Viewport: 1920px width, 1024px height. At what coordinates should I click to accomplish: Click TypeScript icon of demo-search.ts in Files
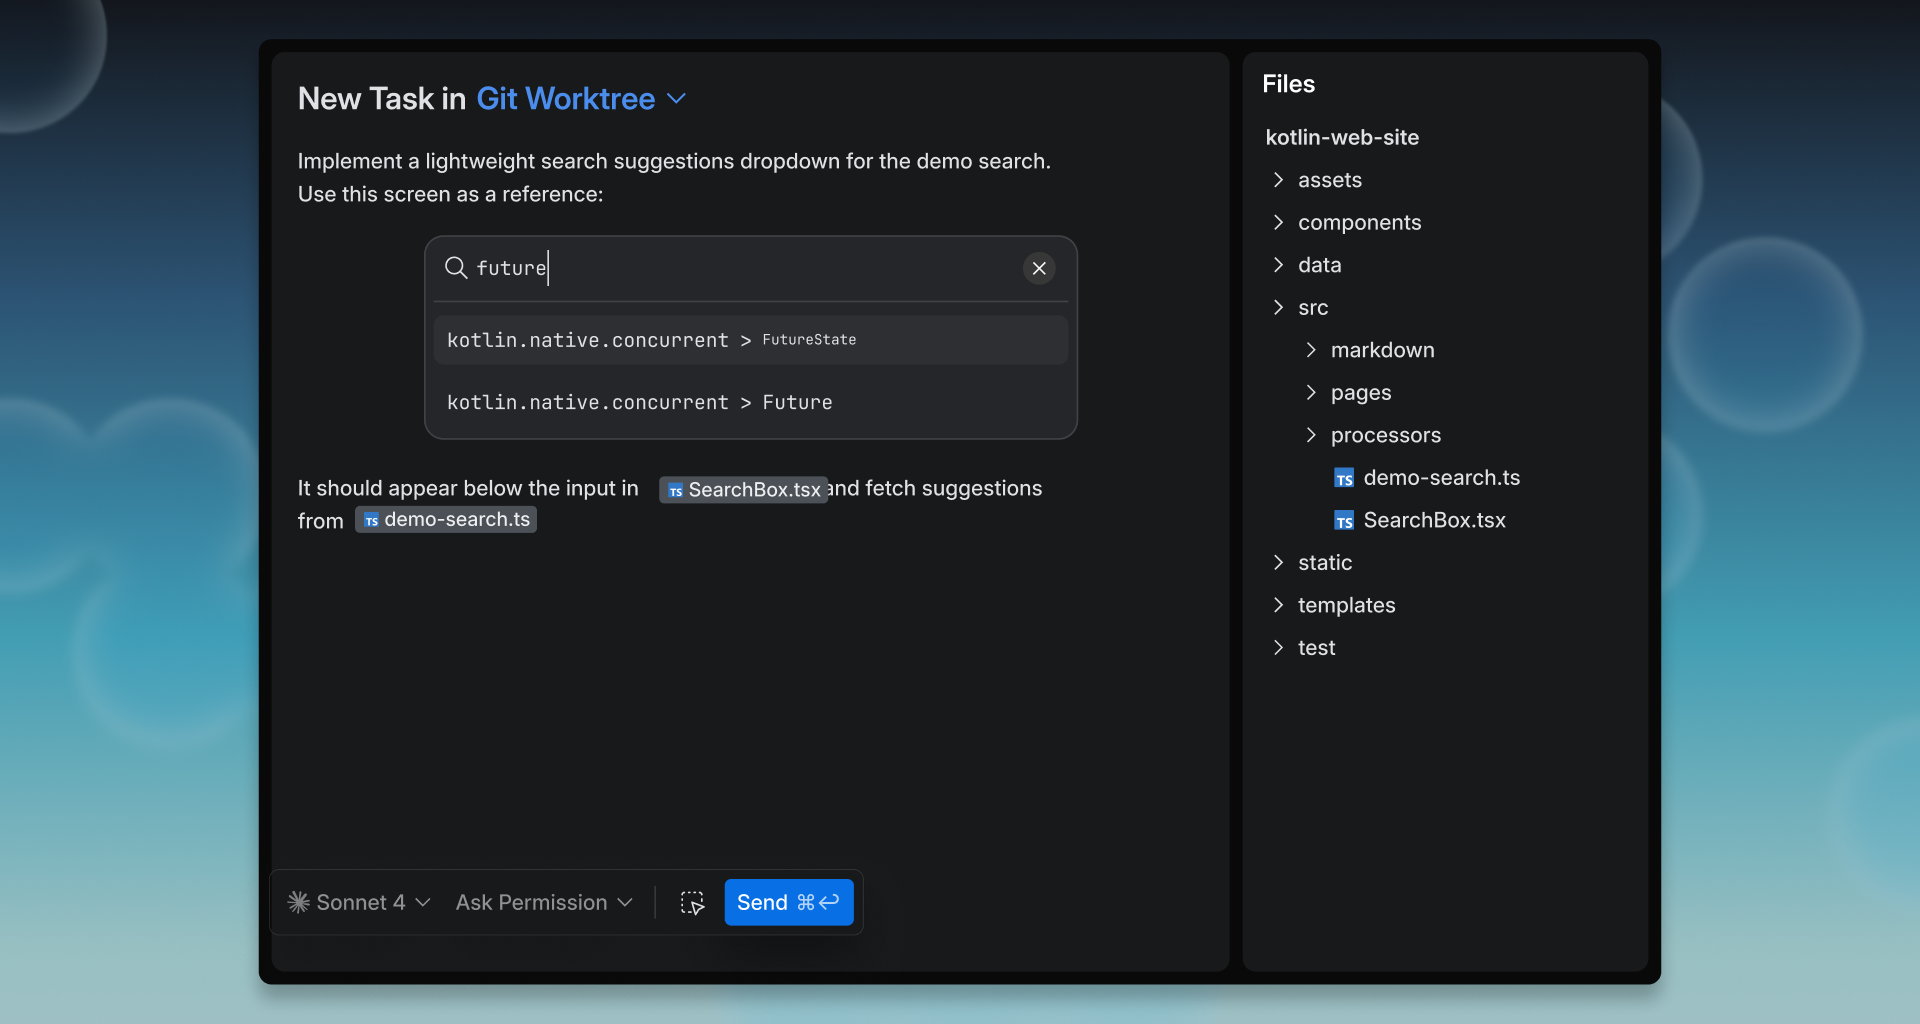tap(1344, 479)
